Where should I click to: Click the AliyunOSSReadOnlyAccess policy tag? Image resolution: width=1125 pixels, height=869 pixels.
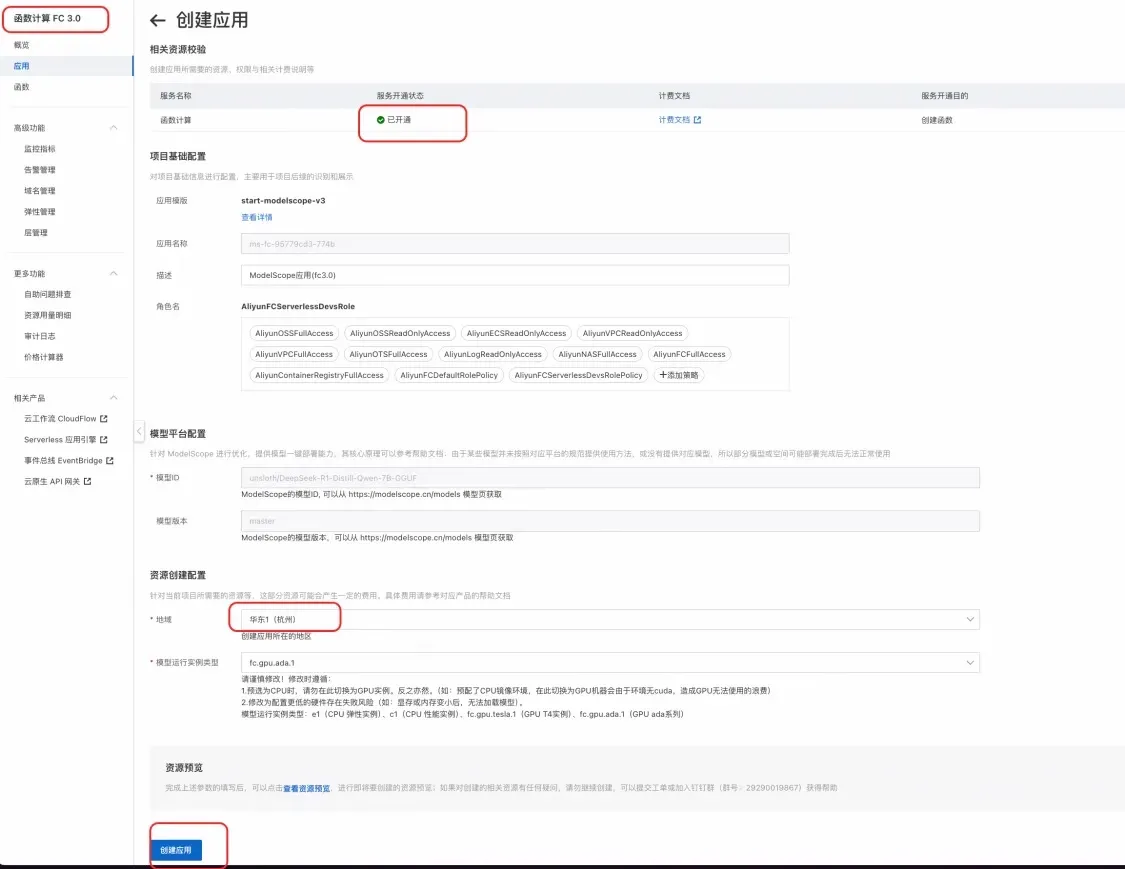[x=400, y=333]
